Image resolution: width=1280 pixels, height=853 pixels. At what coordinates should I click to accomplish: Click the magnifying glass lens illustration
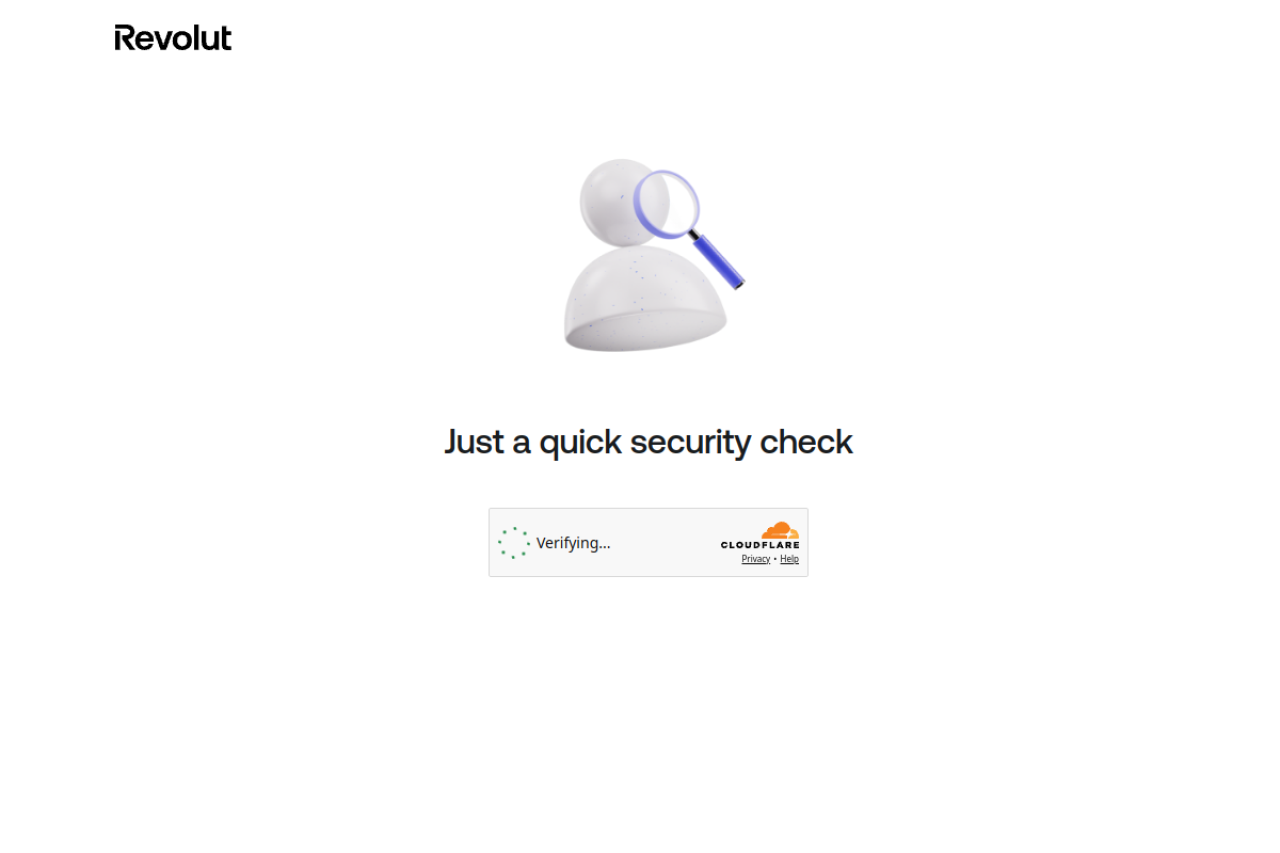[667, 203]
